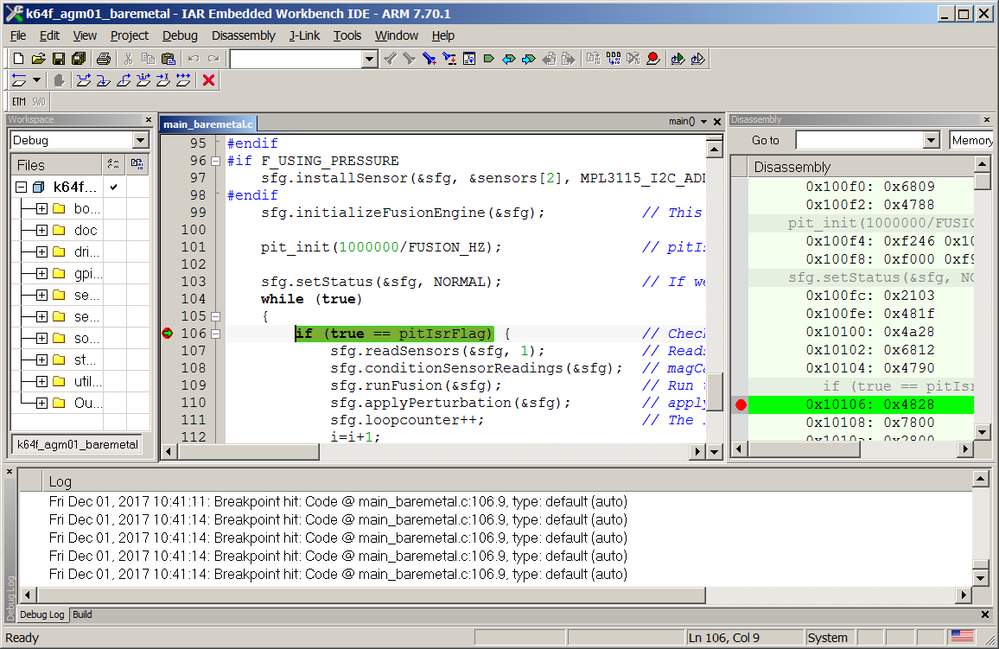Close the main_baremetal.c editor
999x649 pixels.
point(717,122)
